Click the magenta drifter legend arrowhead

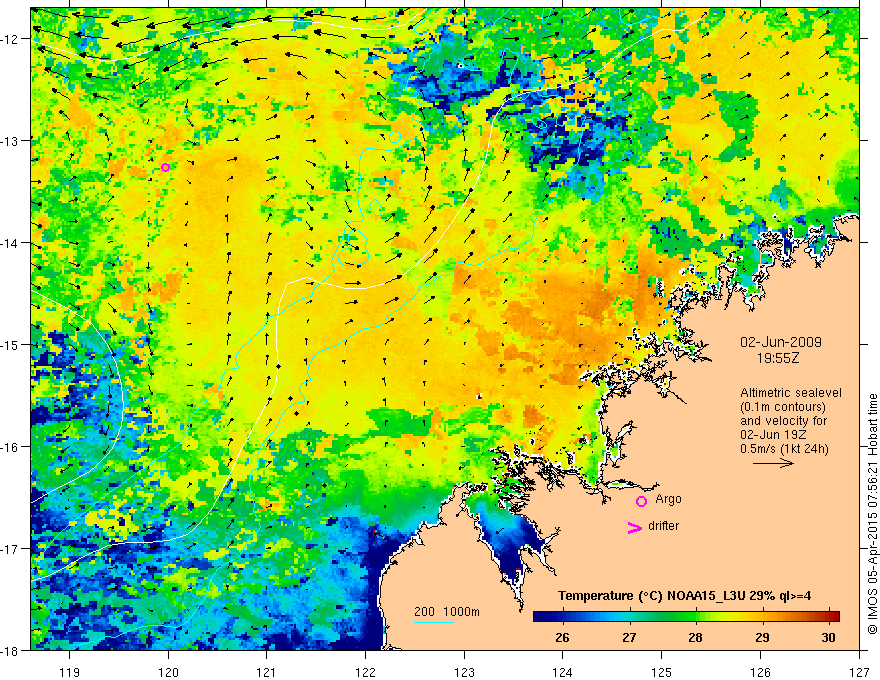tap(634, 528)
